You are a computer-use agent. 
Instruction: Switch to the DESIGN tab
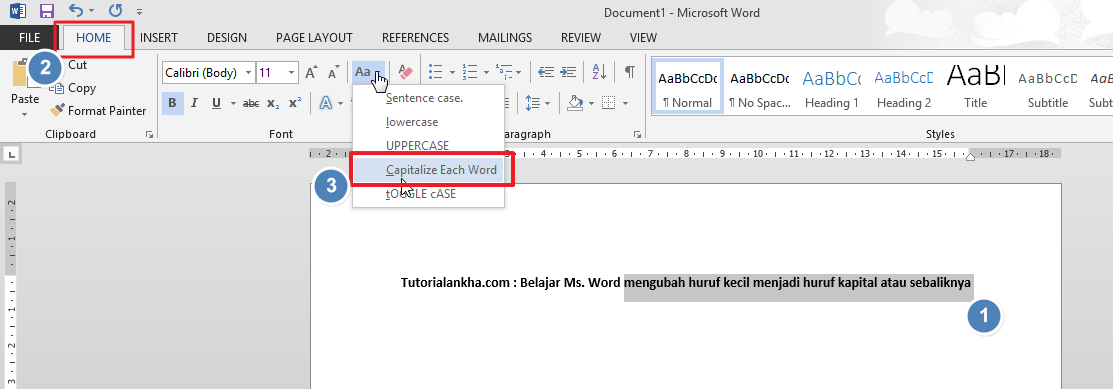tap(226, 38)
